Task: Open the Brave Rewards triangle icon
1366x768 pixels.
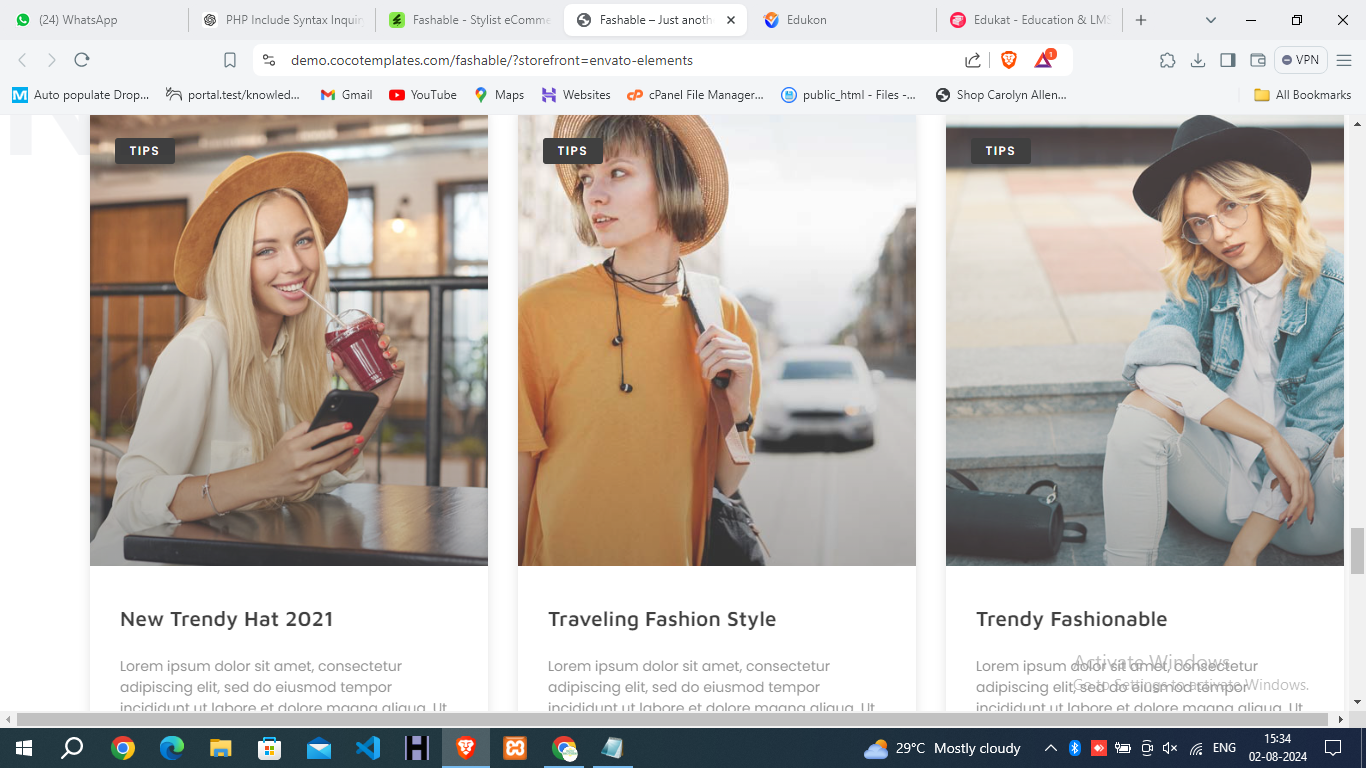Action: 1043,60
